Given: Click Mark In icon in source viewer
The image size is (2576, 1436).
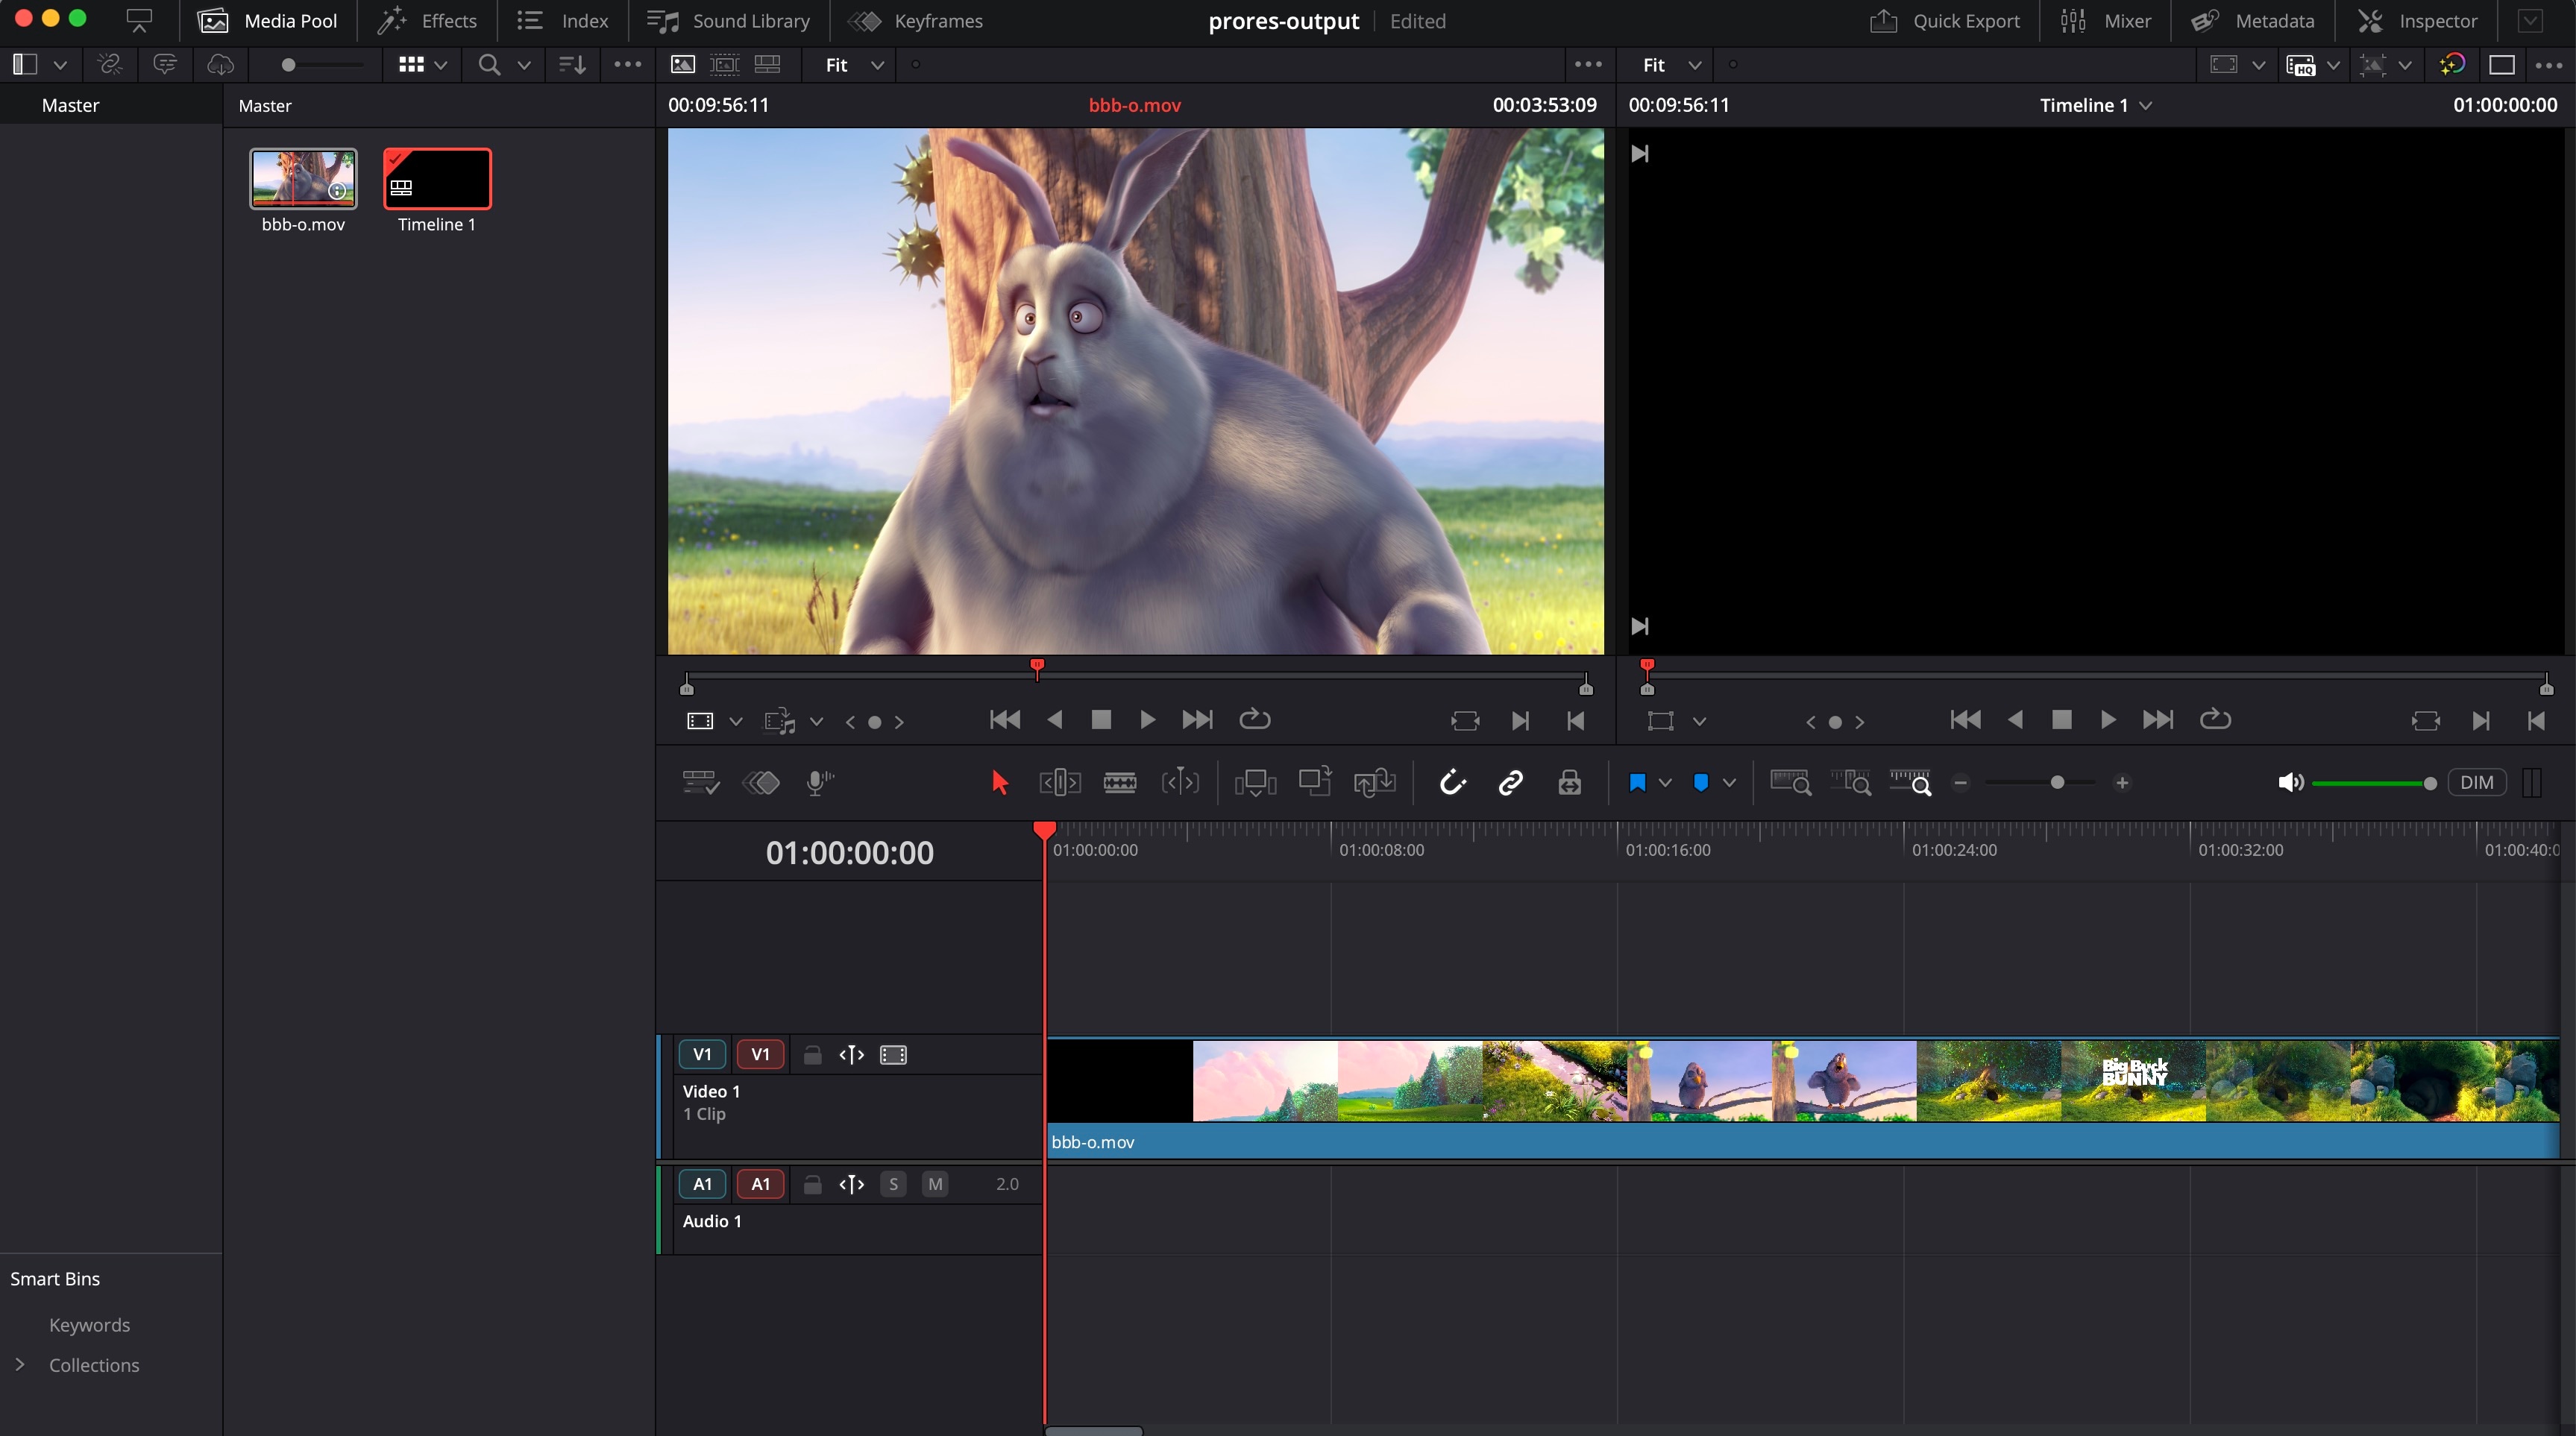Looking at the screenshot, I should click(x=1520, y=720).
